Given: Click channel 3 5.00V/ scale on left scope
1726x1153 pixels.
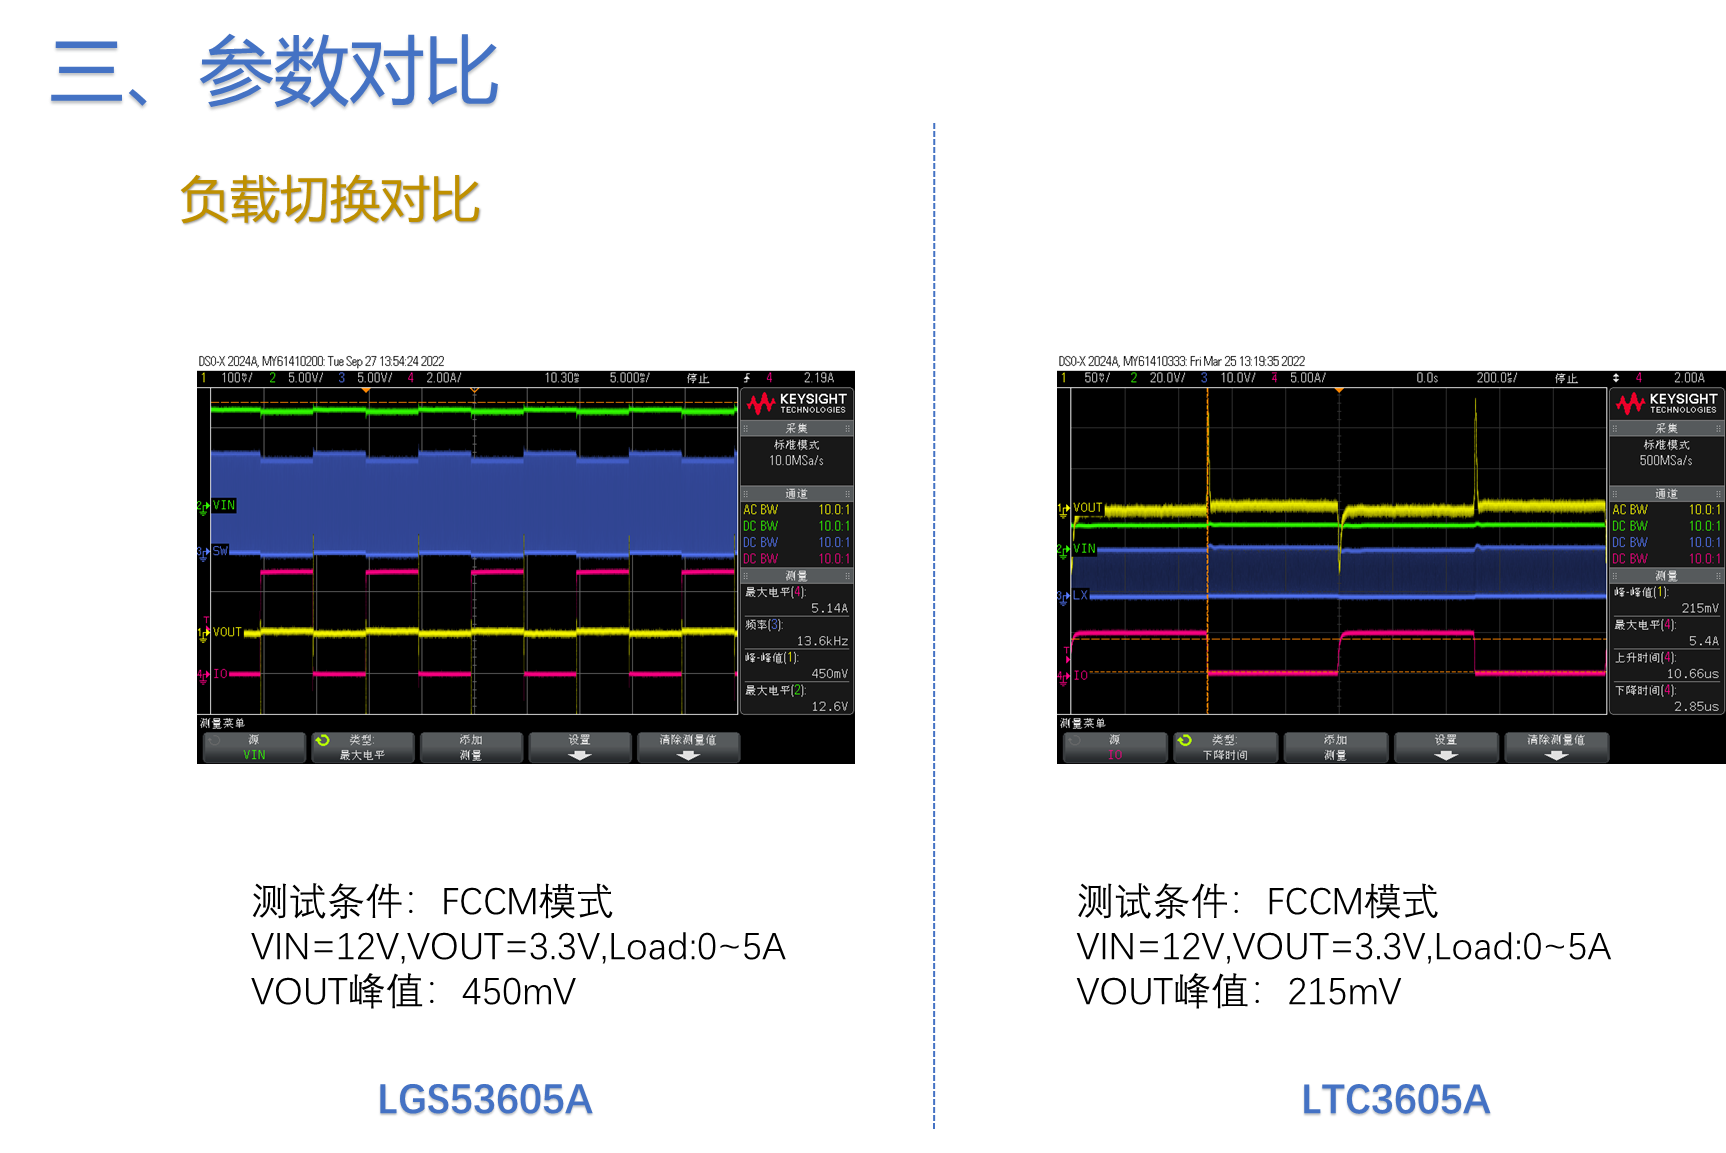Looking at the screenshot, I should point(374,378).
